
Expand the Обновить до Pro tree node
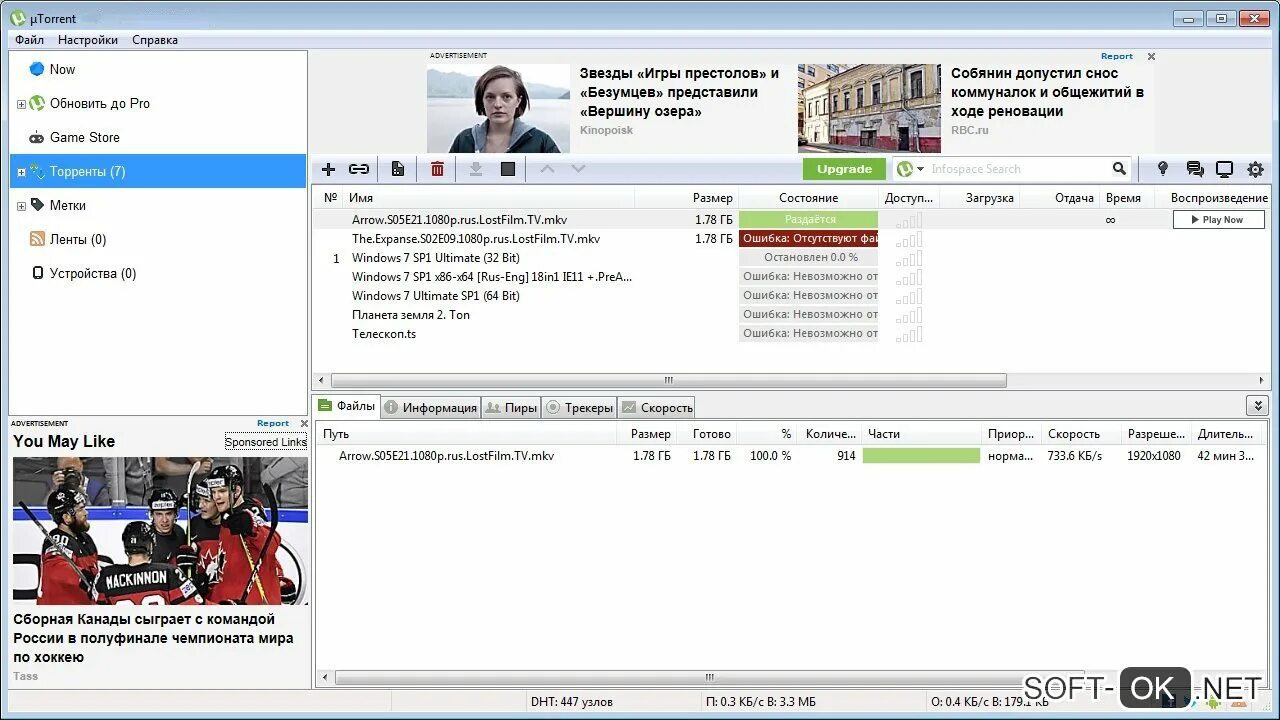tap(21, 104)
